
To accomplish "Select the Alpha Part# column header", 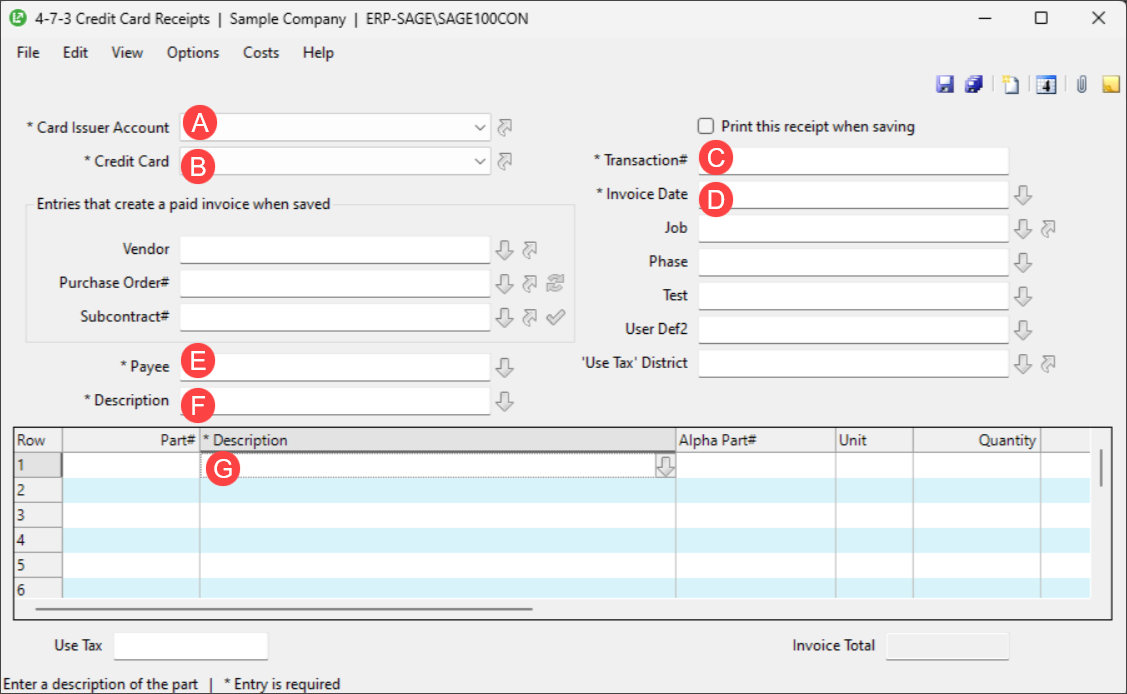I will [755, 440].
